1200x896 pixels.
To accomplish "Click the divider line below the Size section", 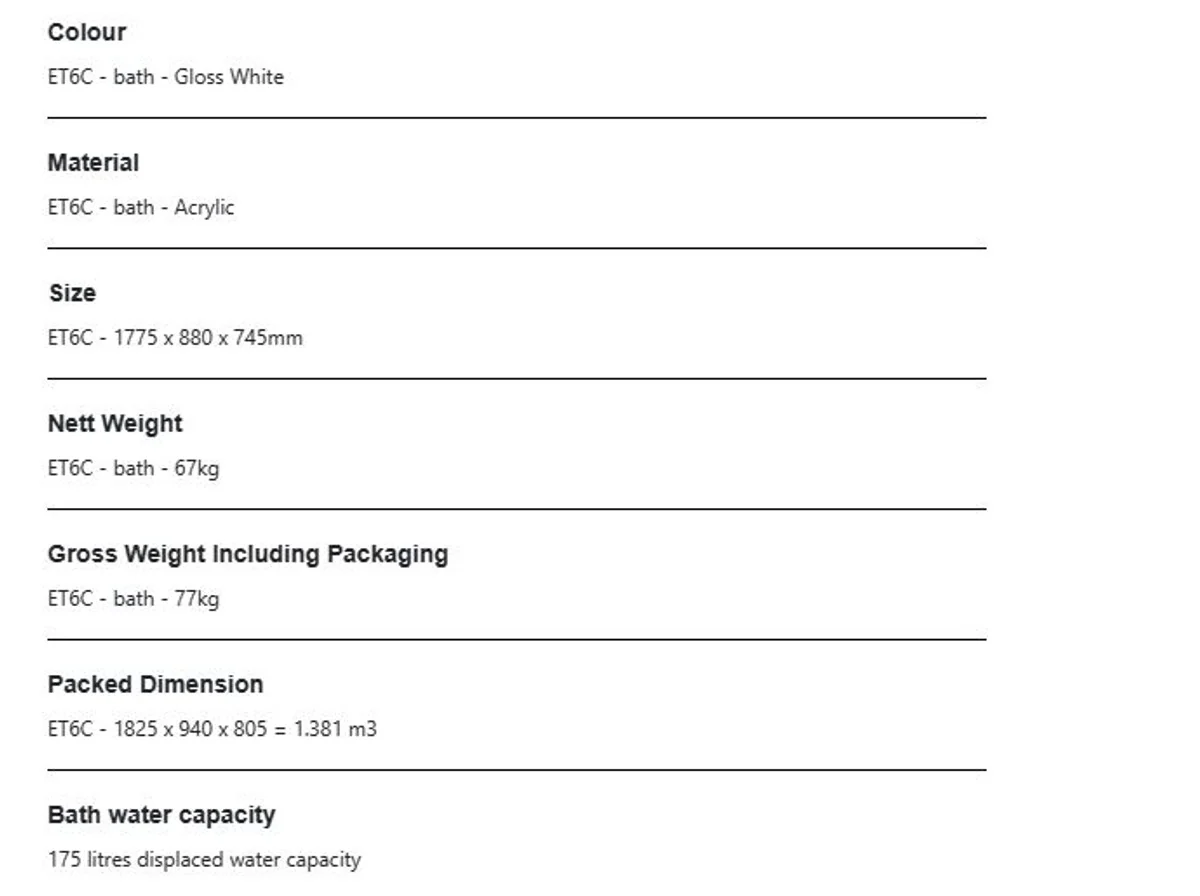I will click(516, 379).
